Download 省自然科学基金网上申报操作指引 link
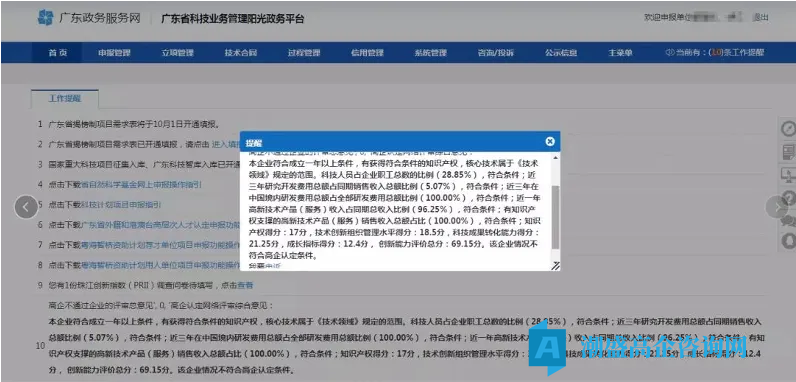 [142, 184]
